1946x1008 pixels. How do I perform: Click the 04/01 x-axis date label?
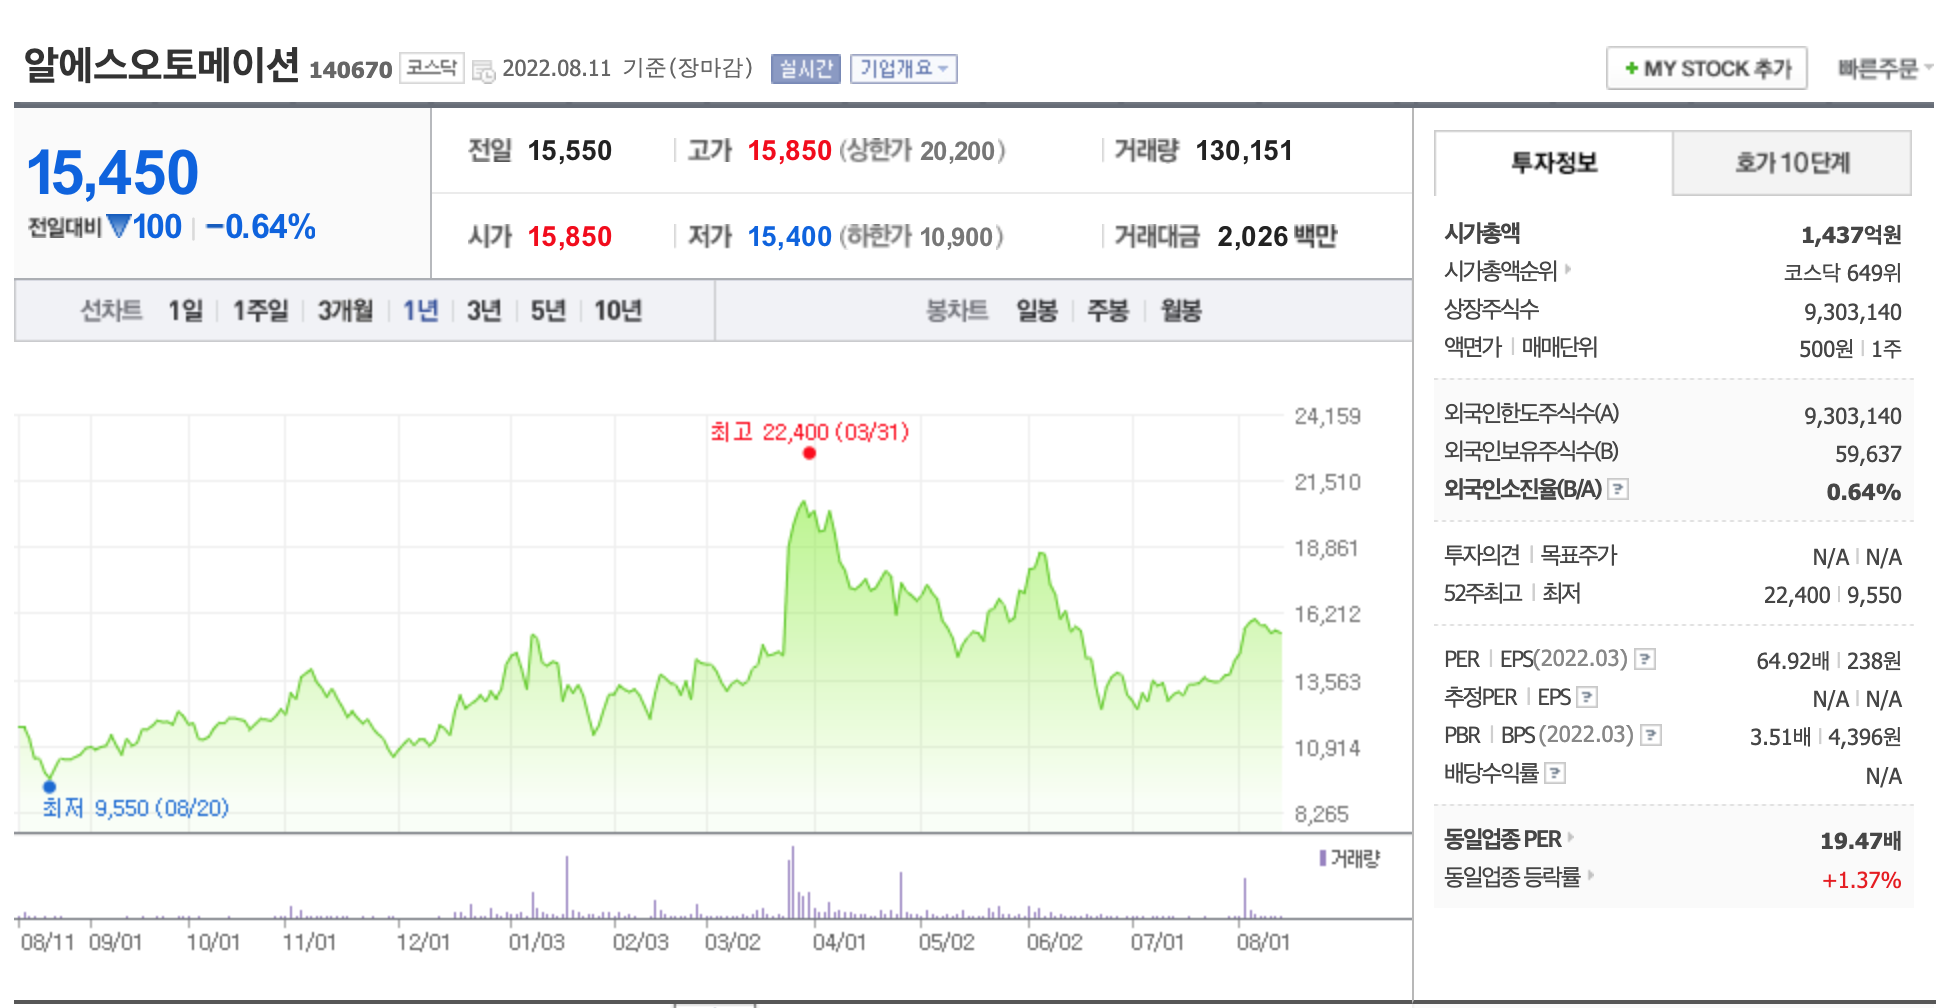click(839, 942)
